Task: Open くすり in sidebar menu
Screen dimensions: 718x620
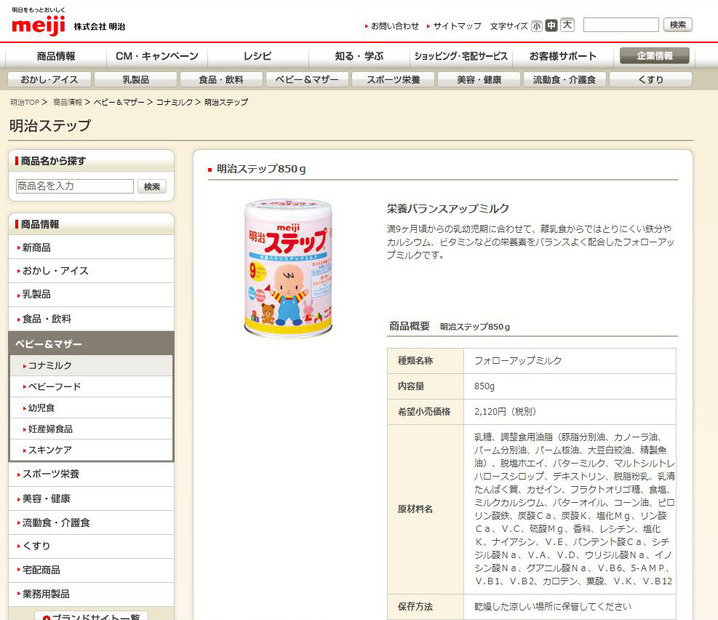Action: (91, 546)
